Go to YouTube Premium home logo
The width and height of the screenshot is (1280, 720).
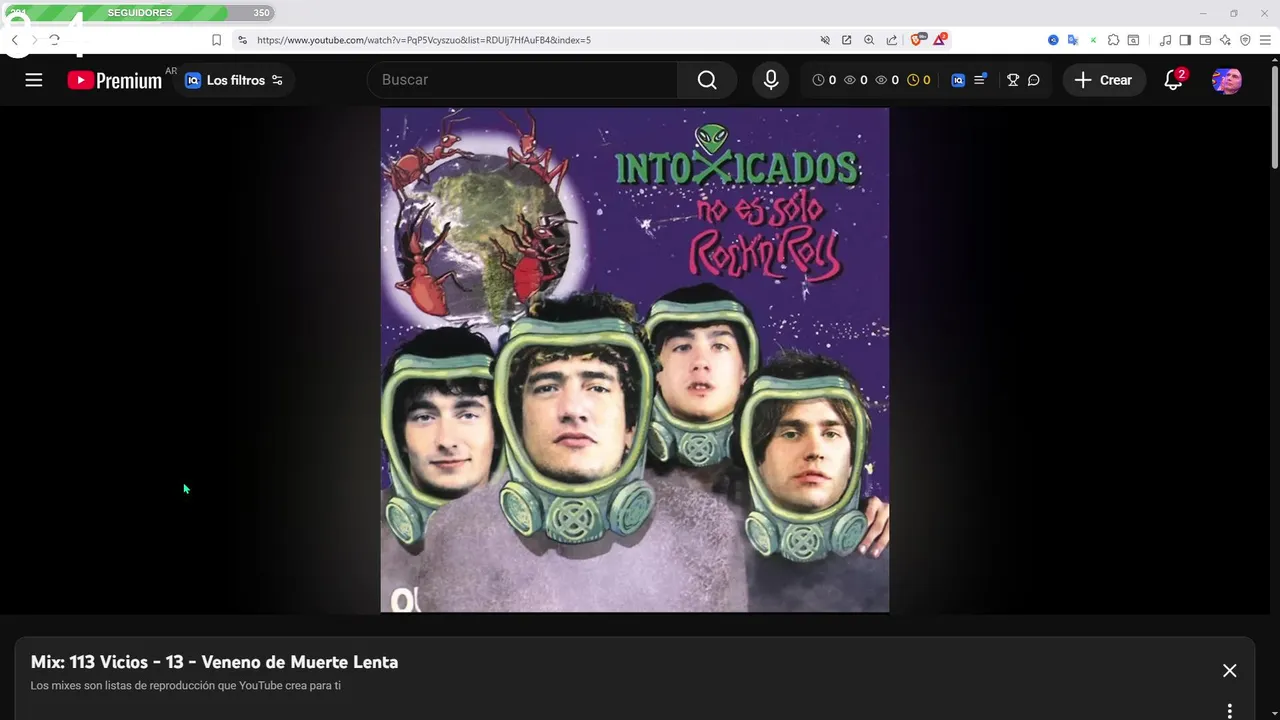114,80
